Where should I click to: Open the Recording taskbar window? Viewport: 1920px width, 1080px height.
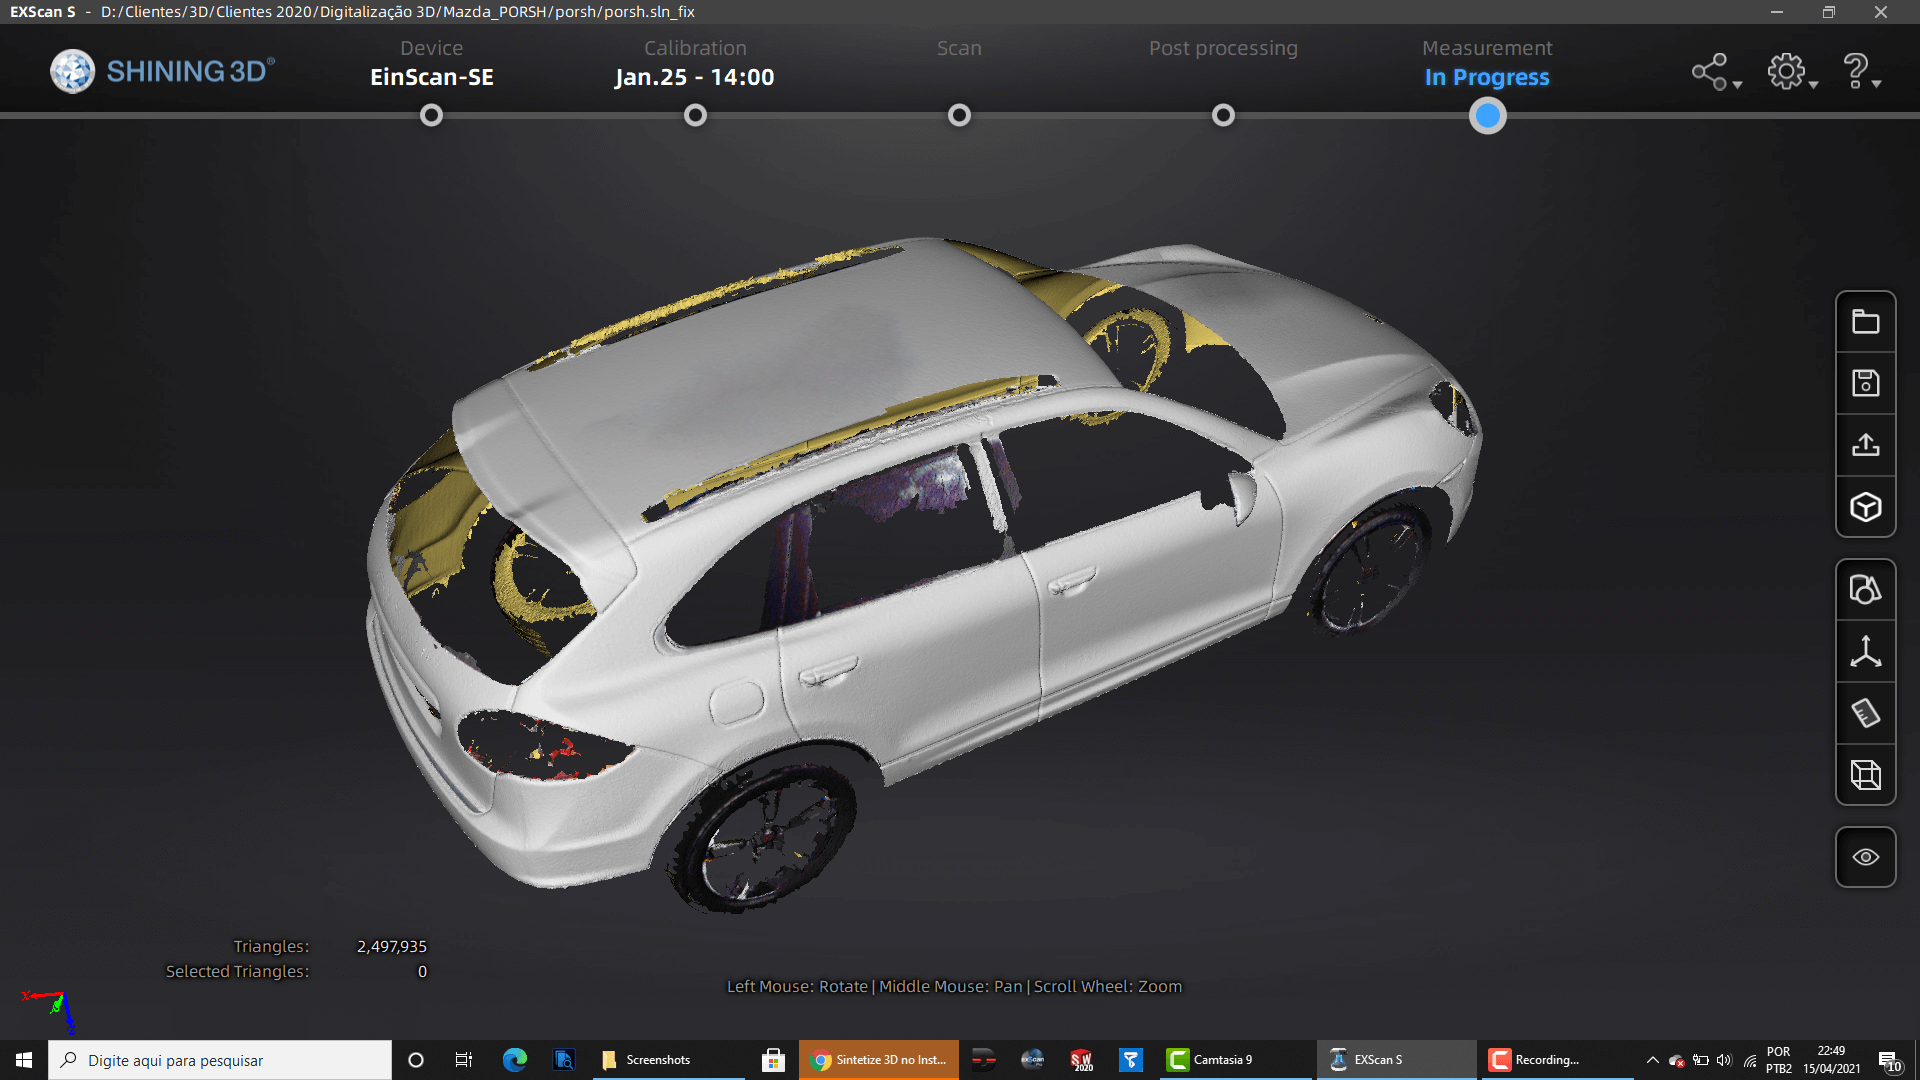pyautogui.click(x=1557, y=1060)
